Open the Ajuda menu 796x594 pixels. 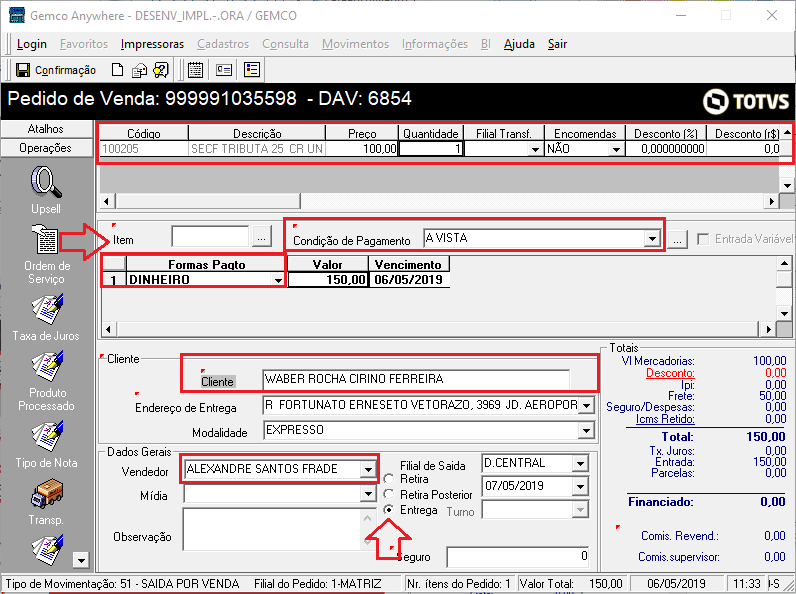[519, 44]
